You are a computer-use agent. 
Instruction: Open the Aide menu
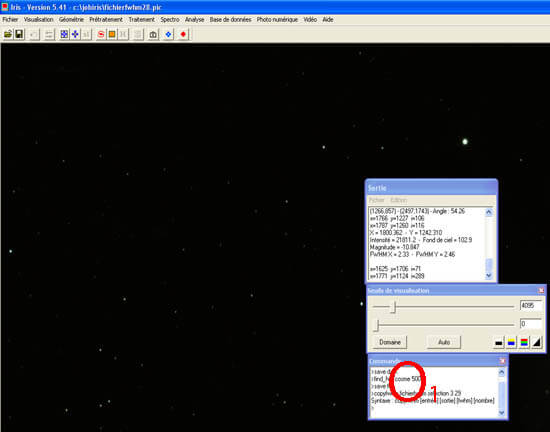pos(328,20)
